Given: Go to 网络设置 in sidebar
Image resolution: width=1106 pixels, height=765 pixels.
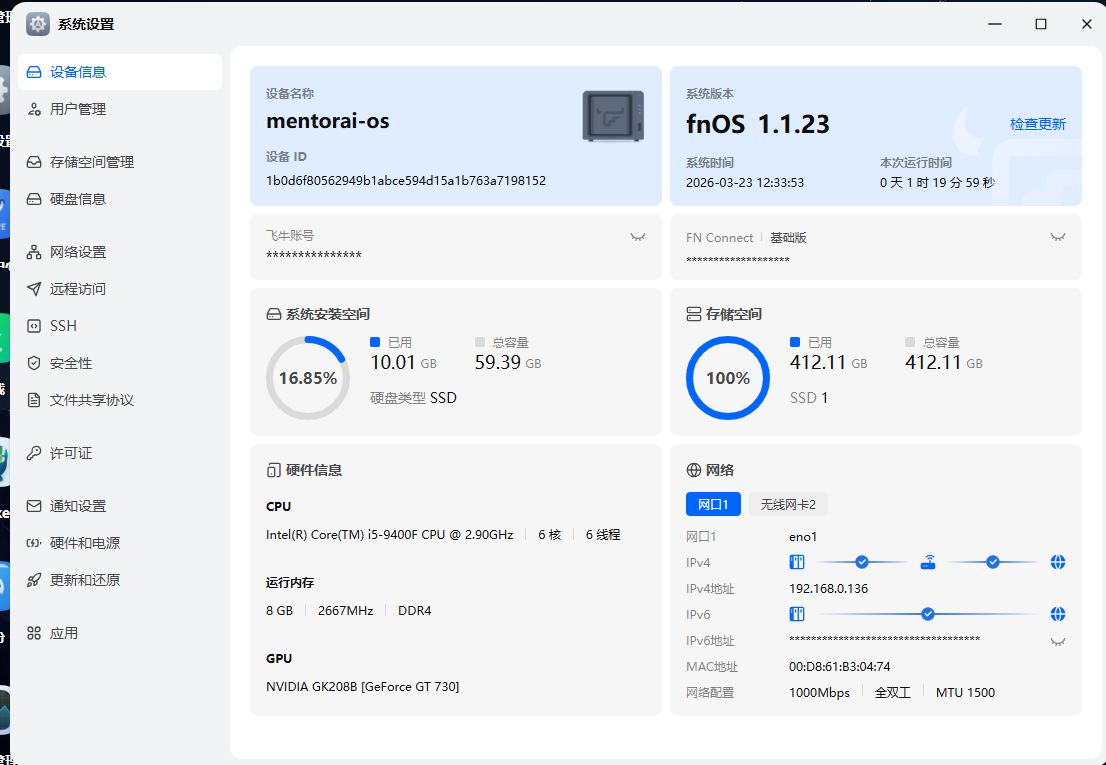Looking at the screenshot, I should click(x=78, y=252).
